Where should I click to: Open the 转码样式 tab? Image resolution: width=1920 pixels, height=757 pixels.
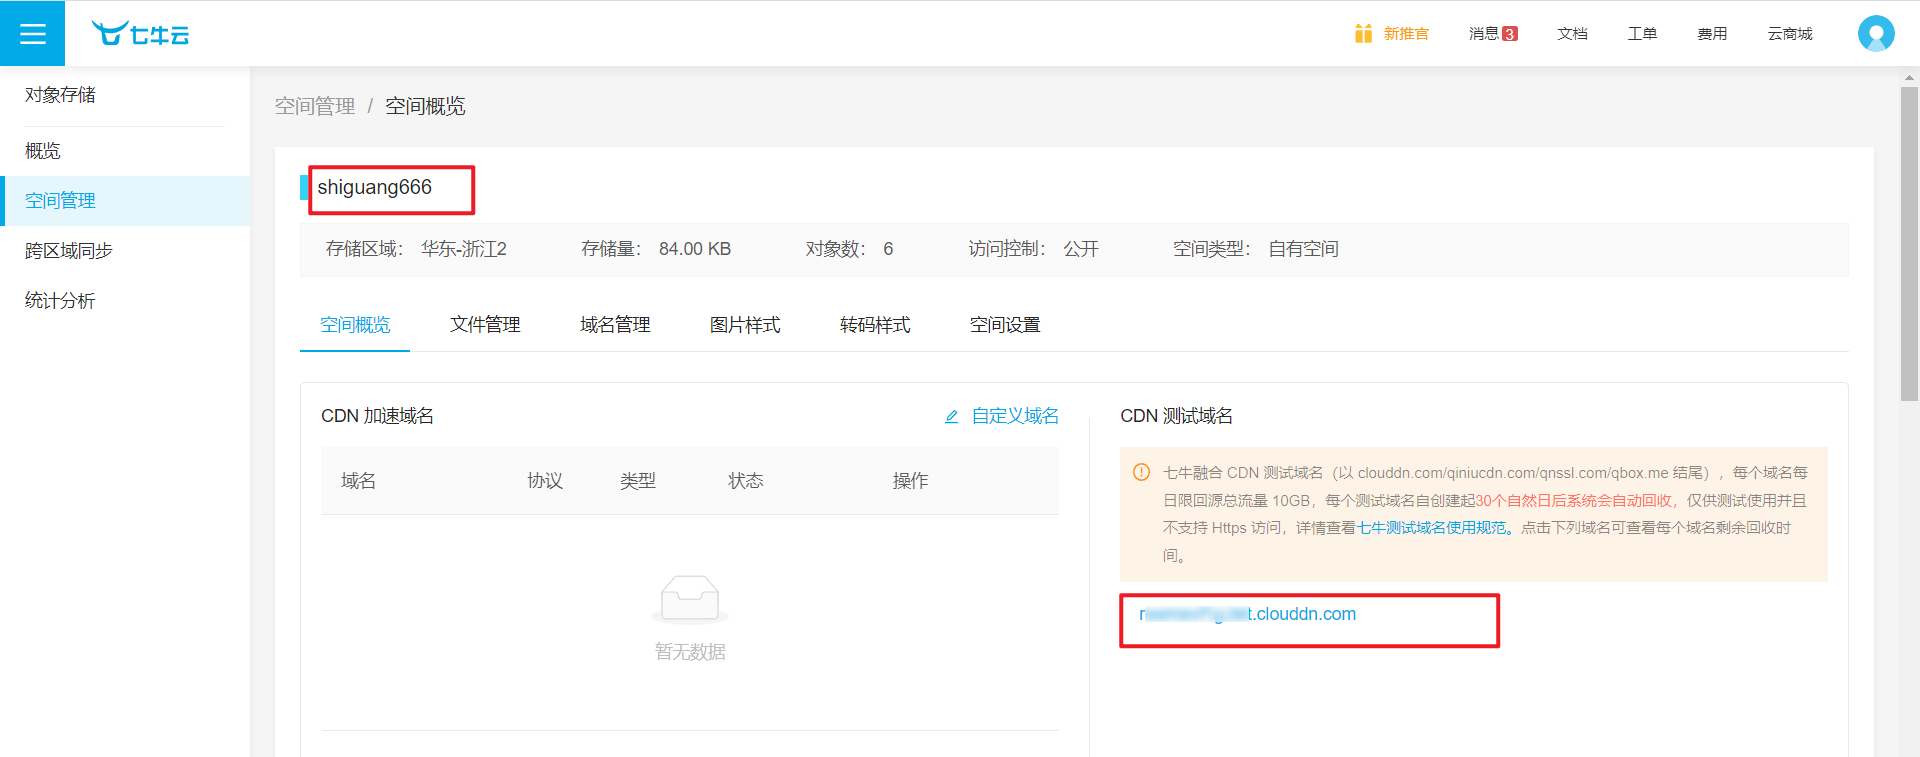click(875, 325)
